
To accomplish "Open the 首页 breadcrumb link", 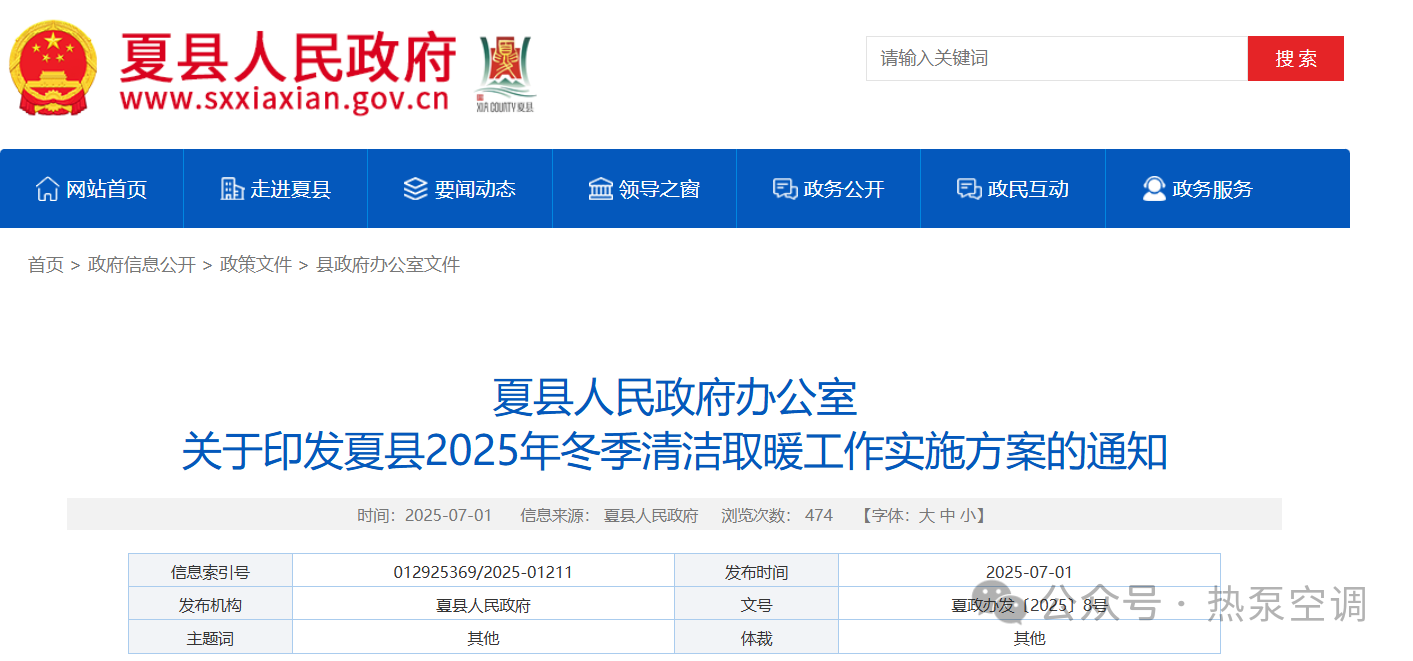I will pos(44,264).
